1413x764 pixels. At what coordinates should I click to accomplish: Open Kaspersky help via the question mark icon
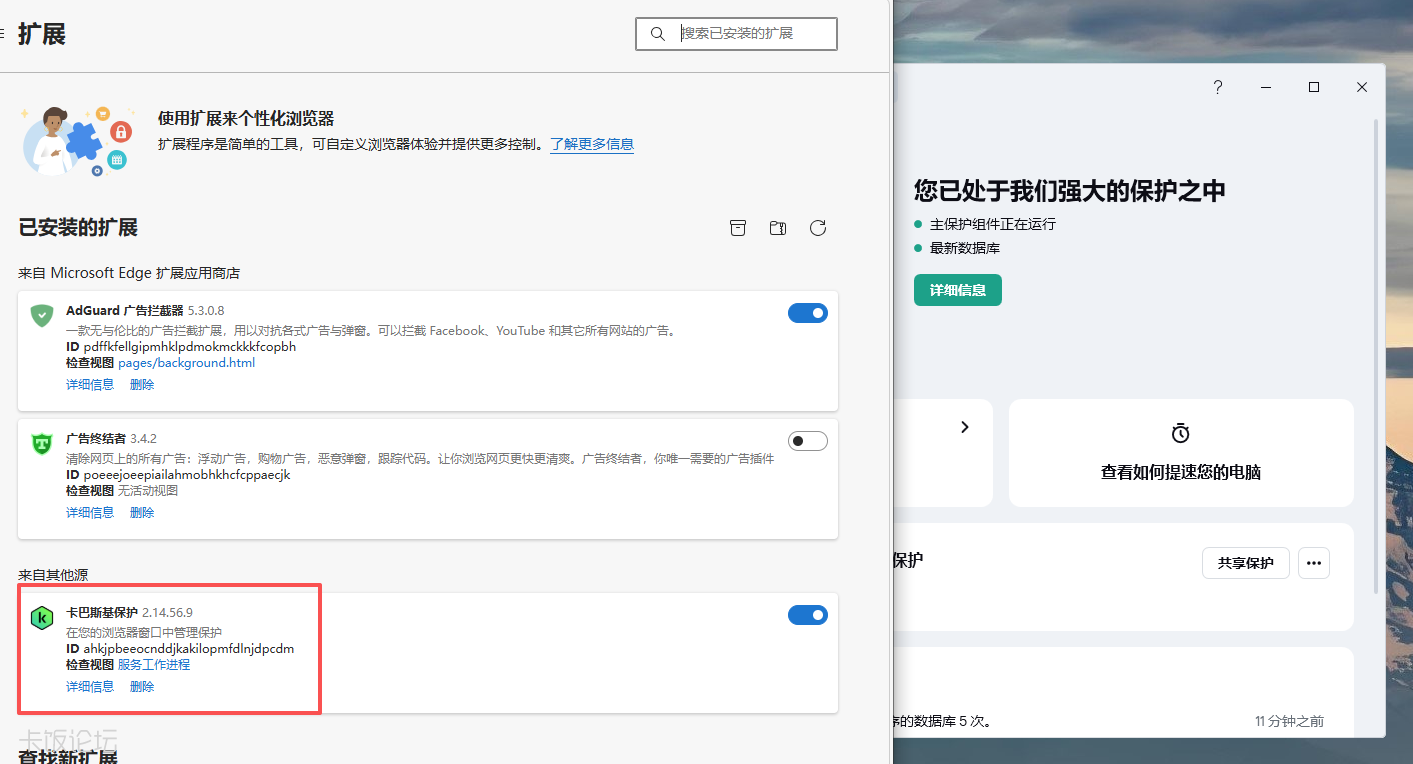click(x=1217, y=87)
